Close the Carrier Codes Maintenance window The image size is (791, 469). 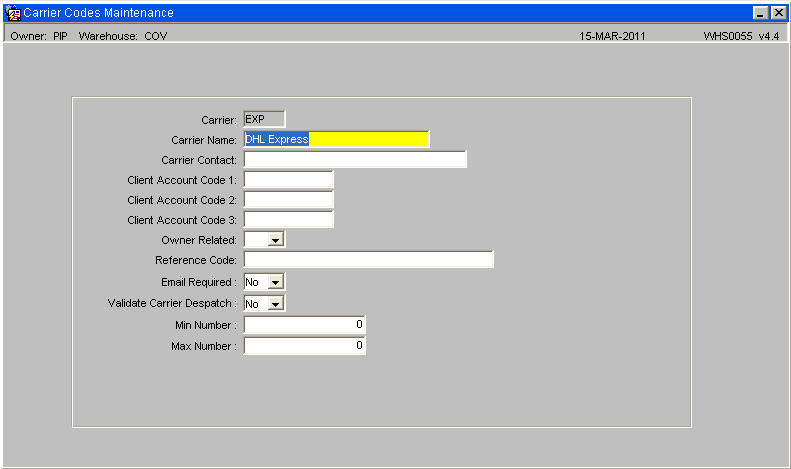[779, 13]
